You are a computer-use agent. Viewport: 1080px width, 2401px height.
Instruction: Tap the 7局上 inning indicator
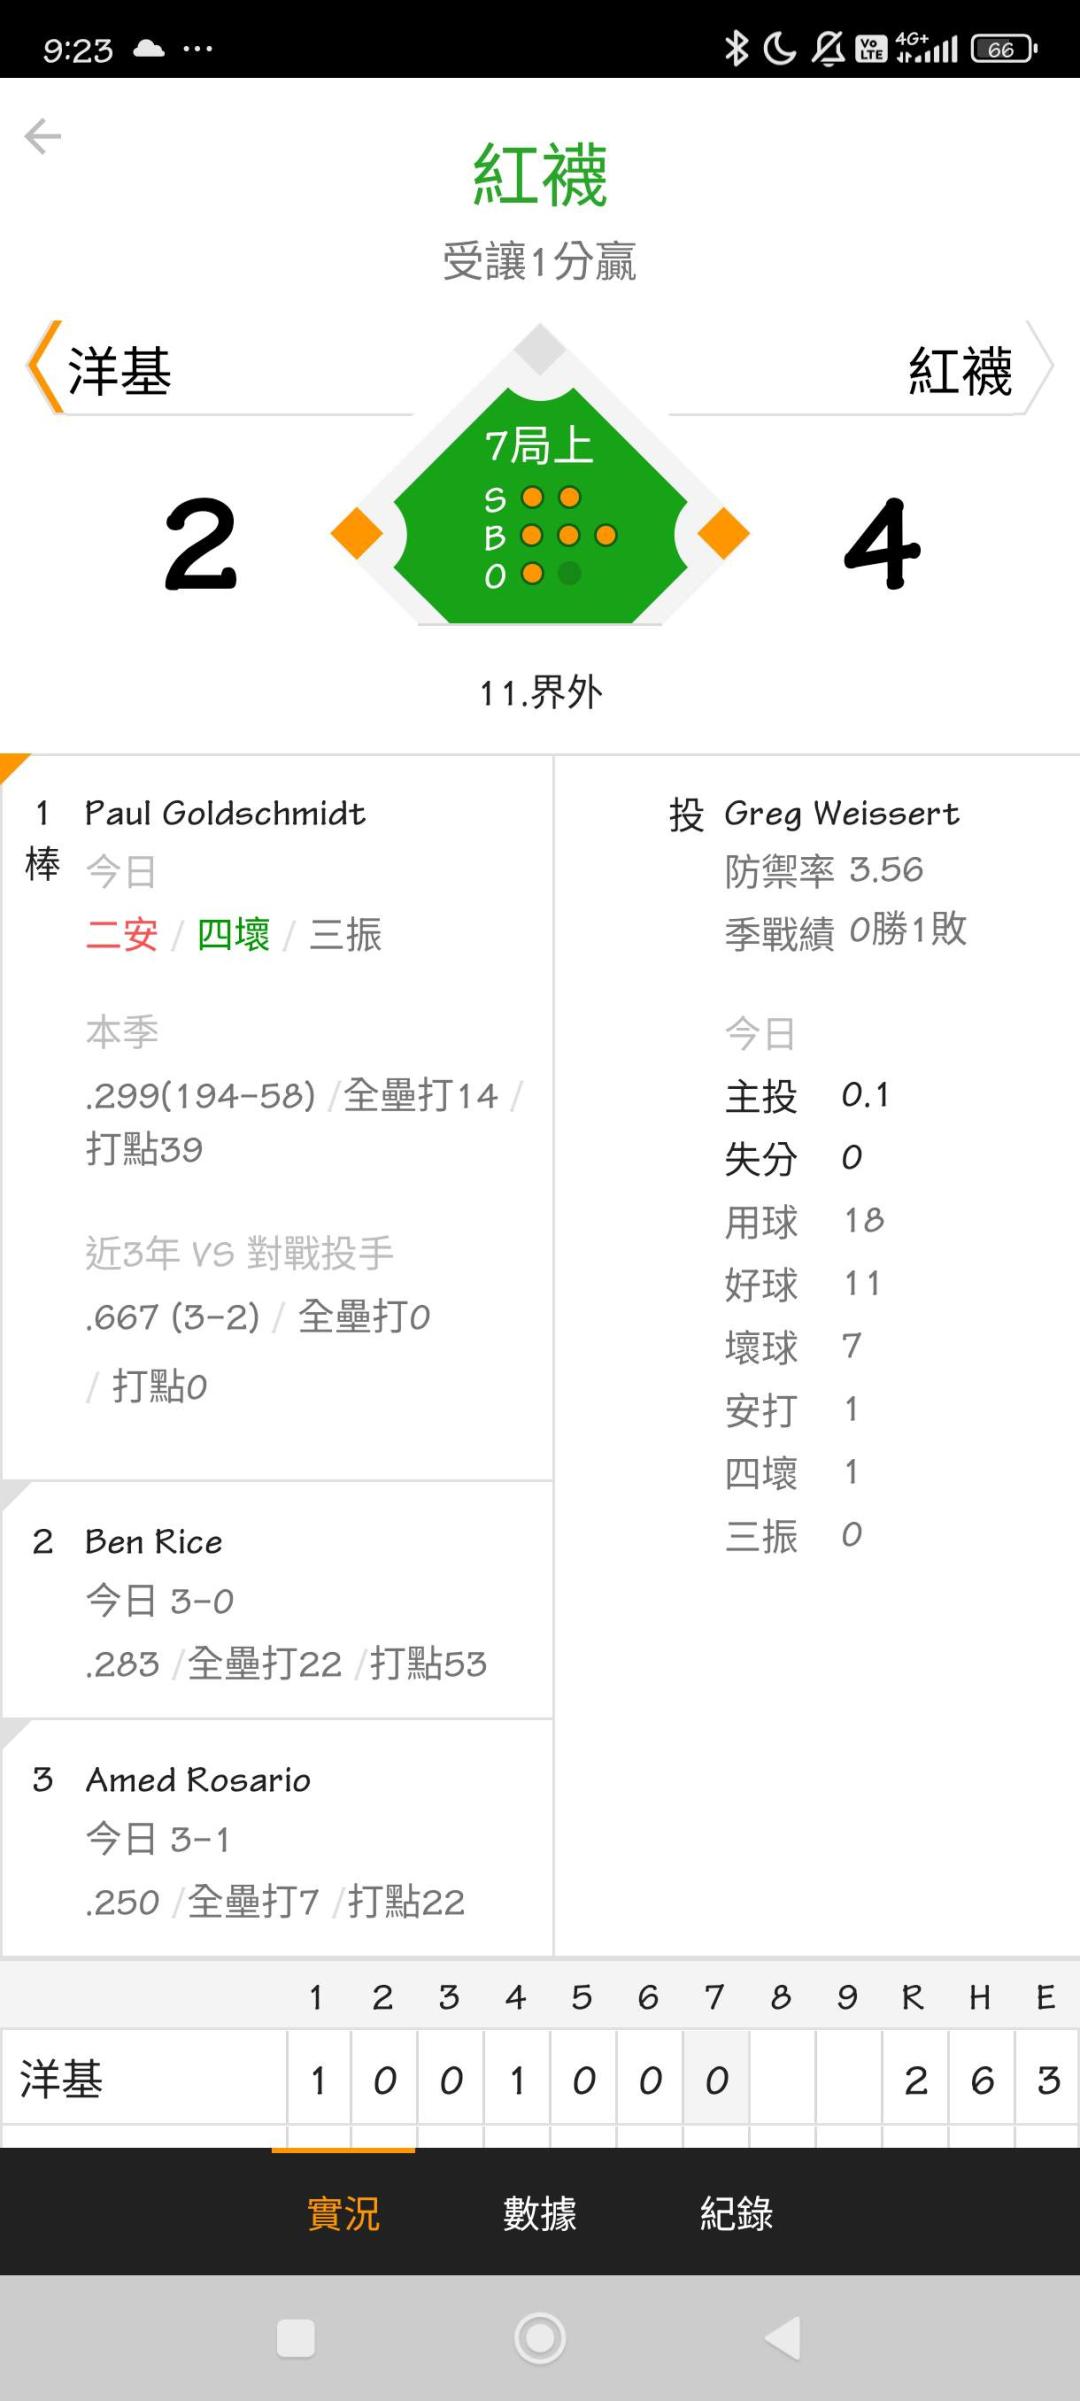540,446
